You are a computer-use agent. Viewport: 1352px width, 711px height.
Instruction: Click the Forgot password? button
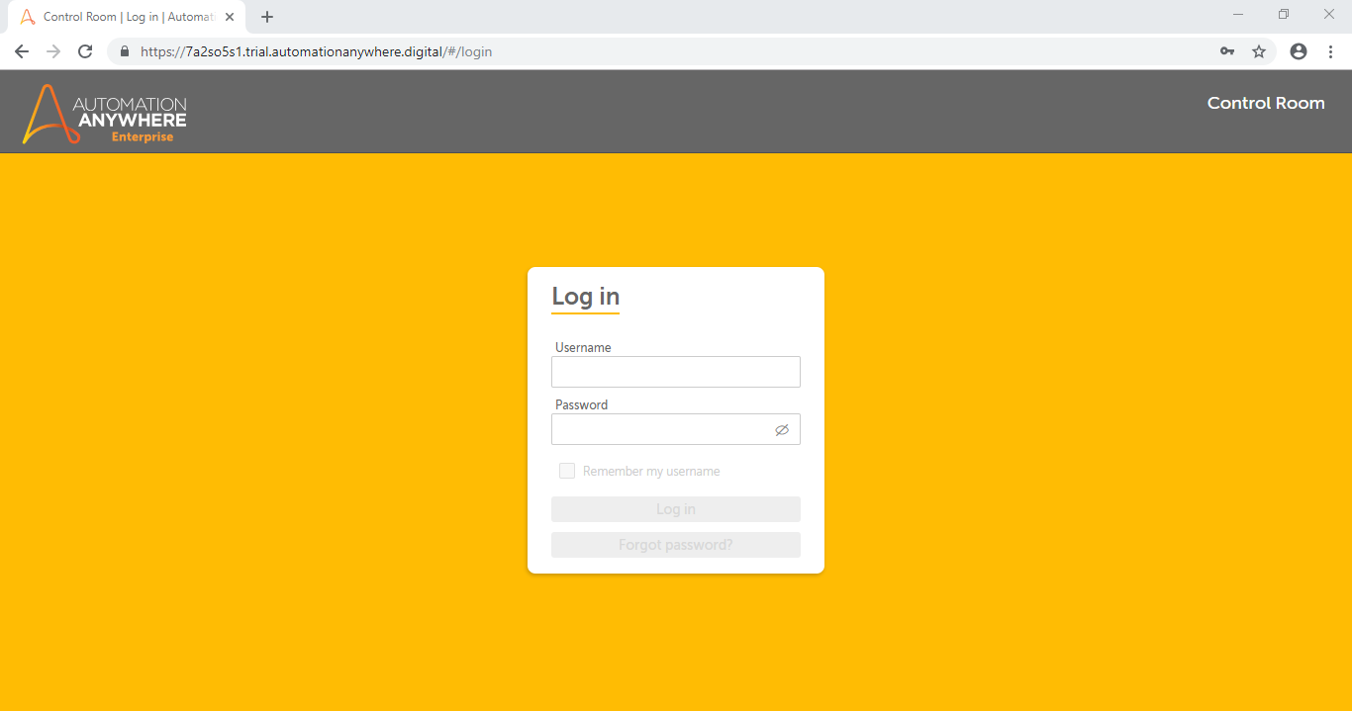tap(675, 545)
